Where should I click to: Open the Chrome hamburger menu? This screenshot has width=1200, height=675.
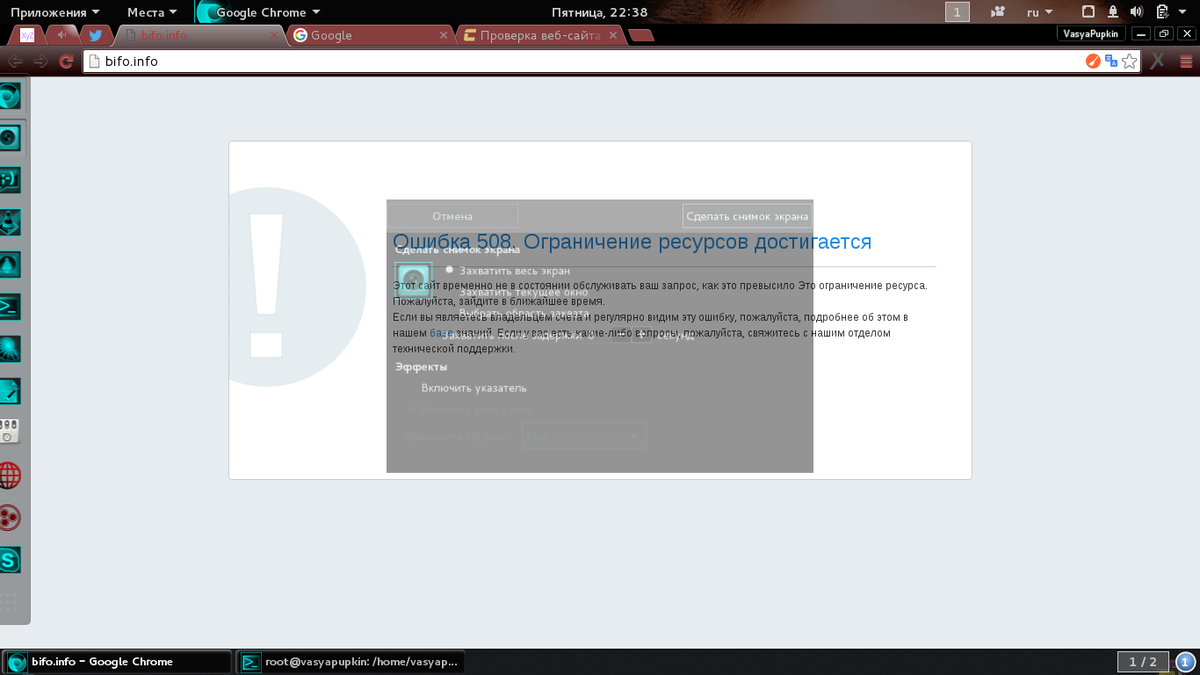coord(1186,61)
